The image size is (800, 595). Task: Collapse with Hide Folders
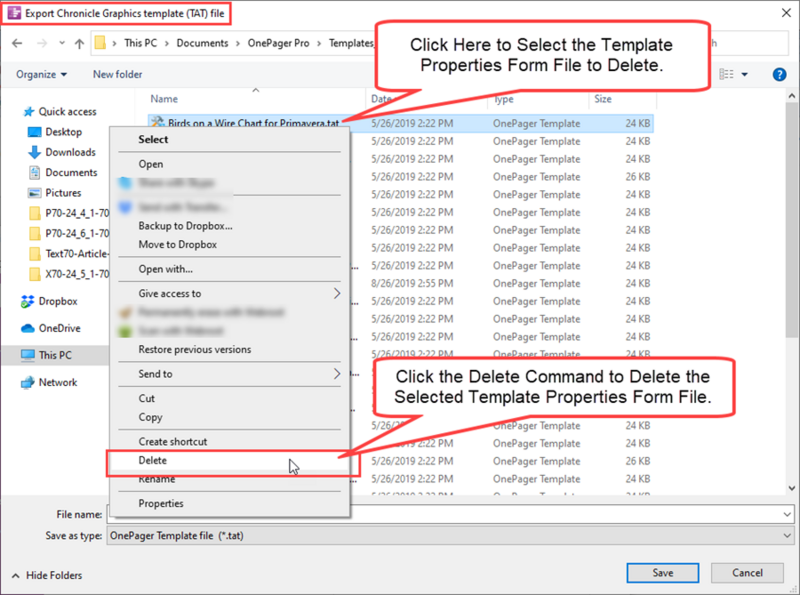coord(47,576)
